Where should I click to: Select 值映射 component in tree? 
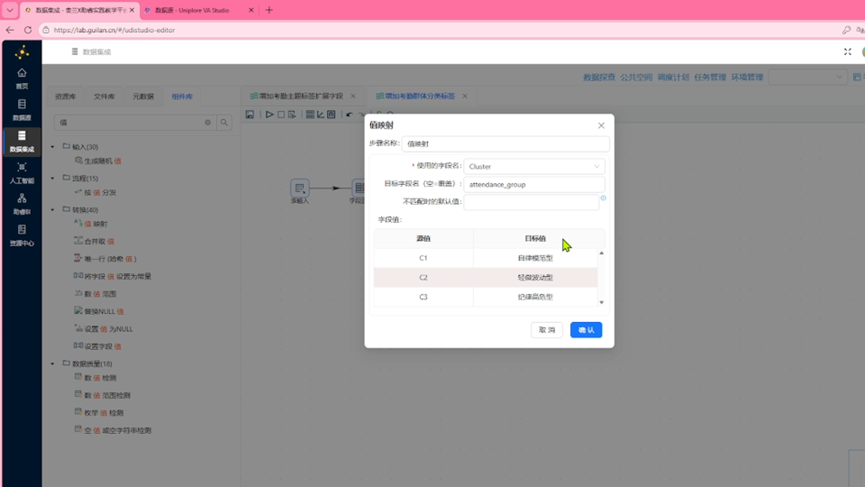91,224
